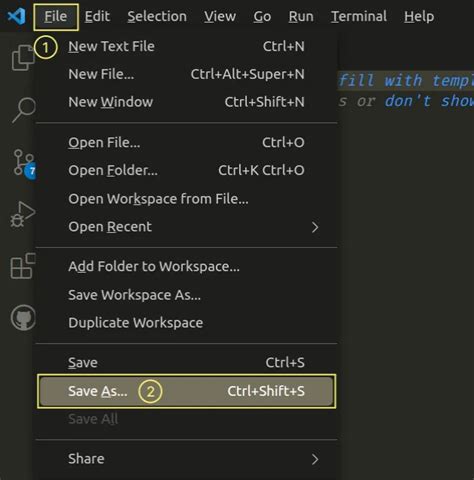Open the Explorer view icon
This screenshot has width=474, height=480.
tap(23, 58)
